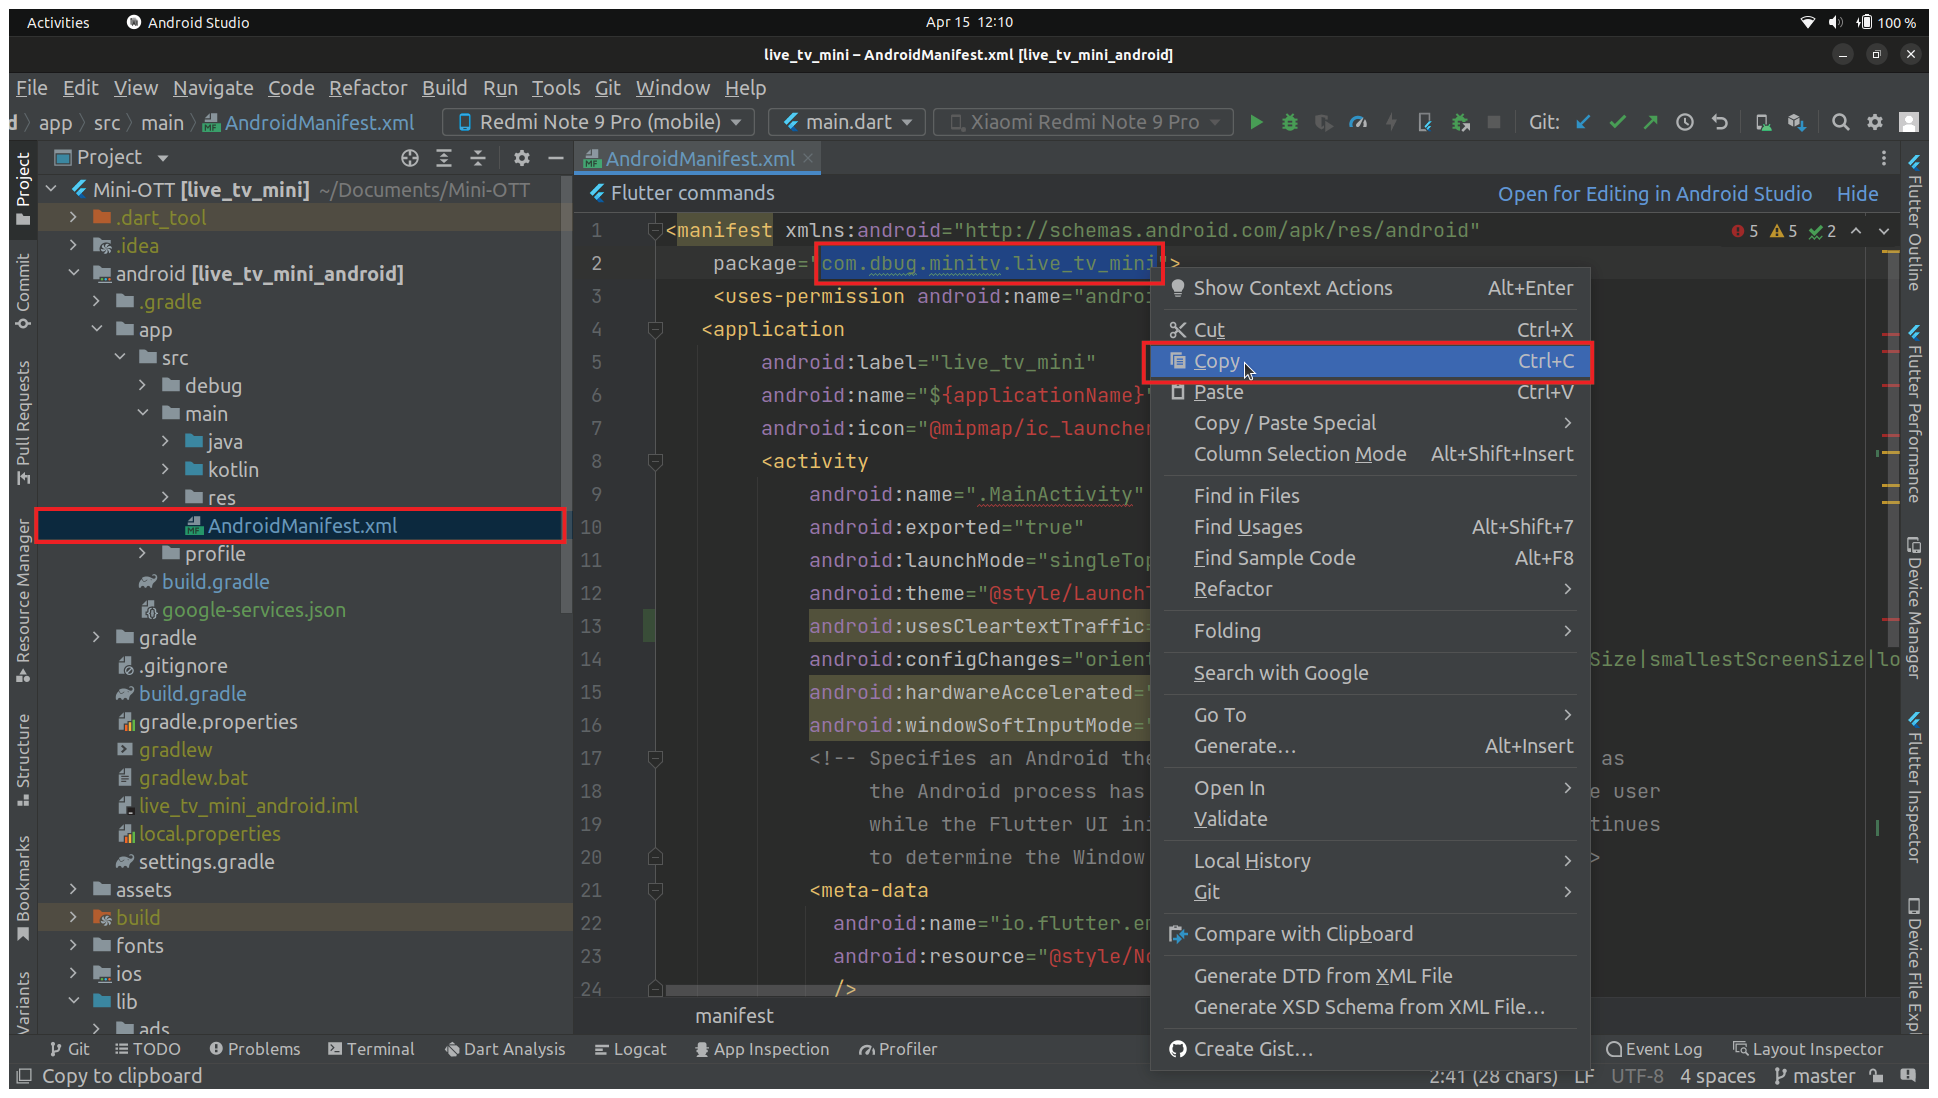This screenshot has width=1938, height=1098.
Task: Click Flutter commands banner label
Action: [x=692, y=193]
